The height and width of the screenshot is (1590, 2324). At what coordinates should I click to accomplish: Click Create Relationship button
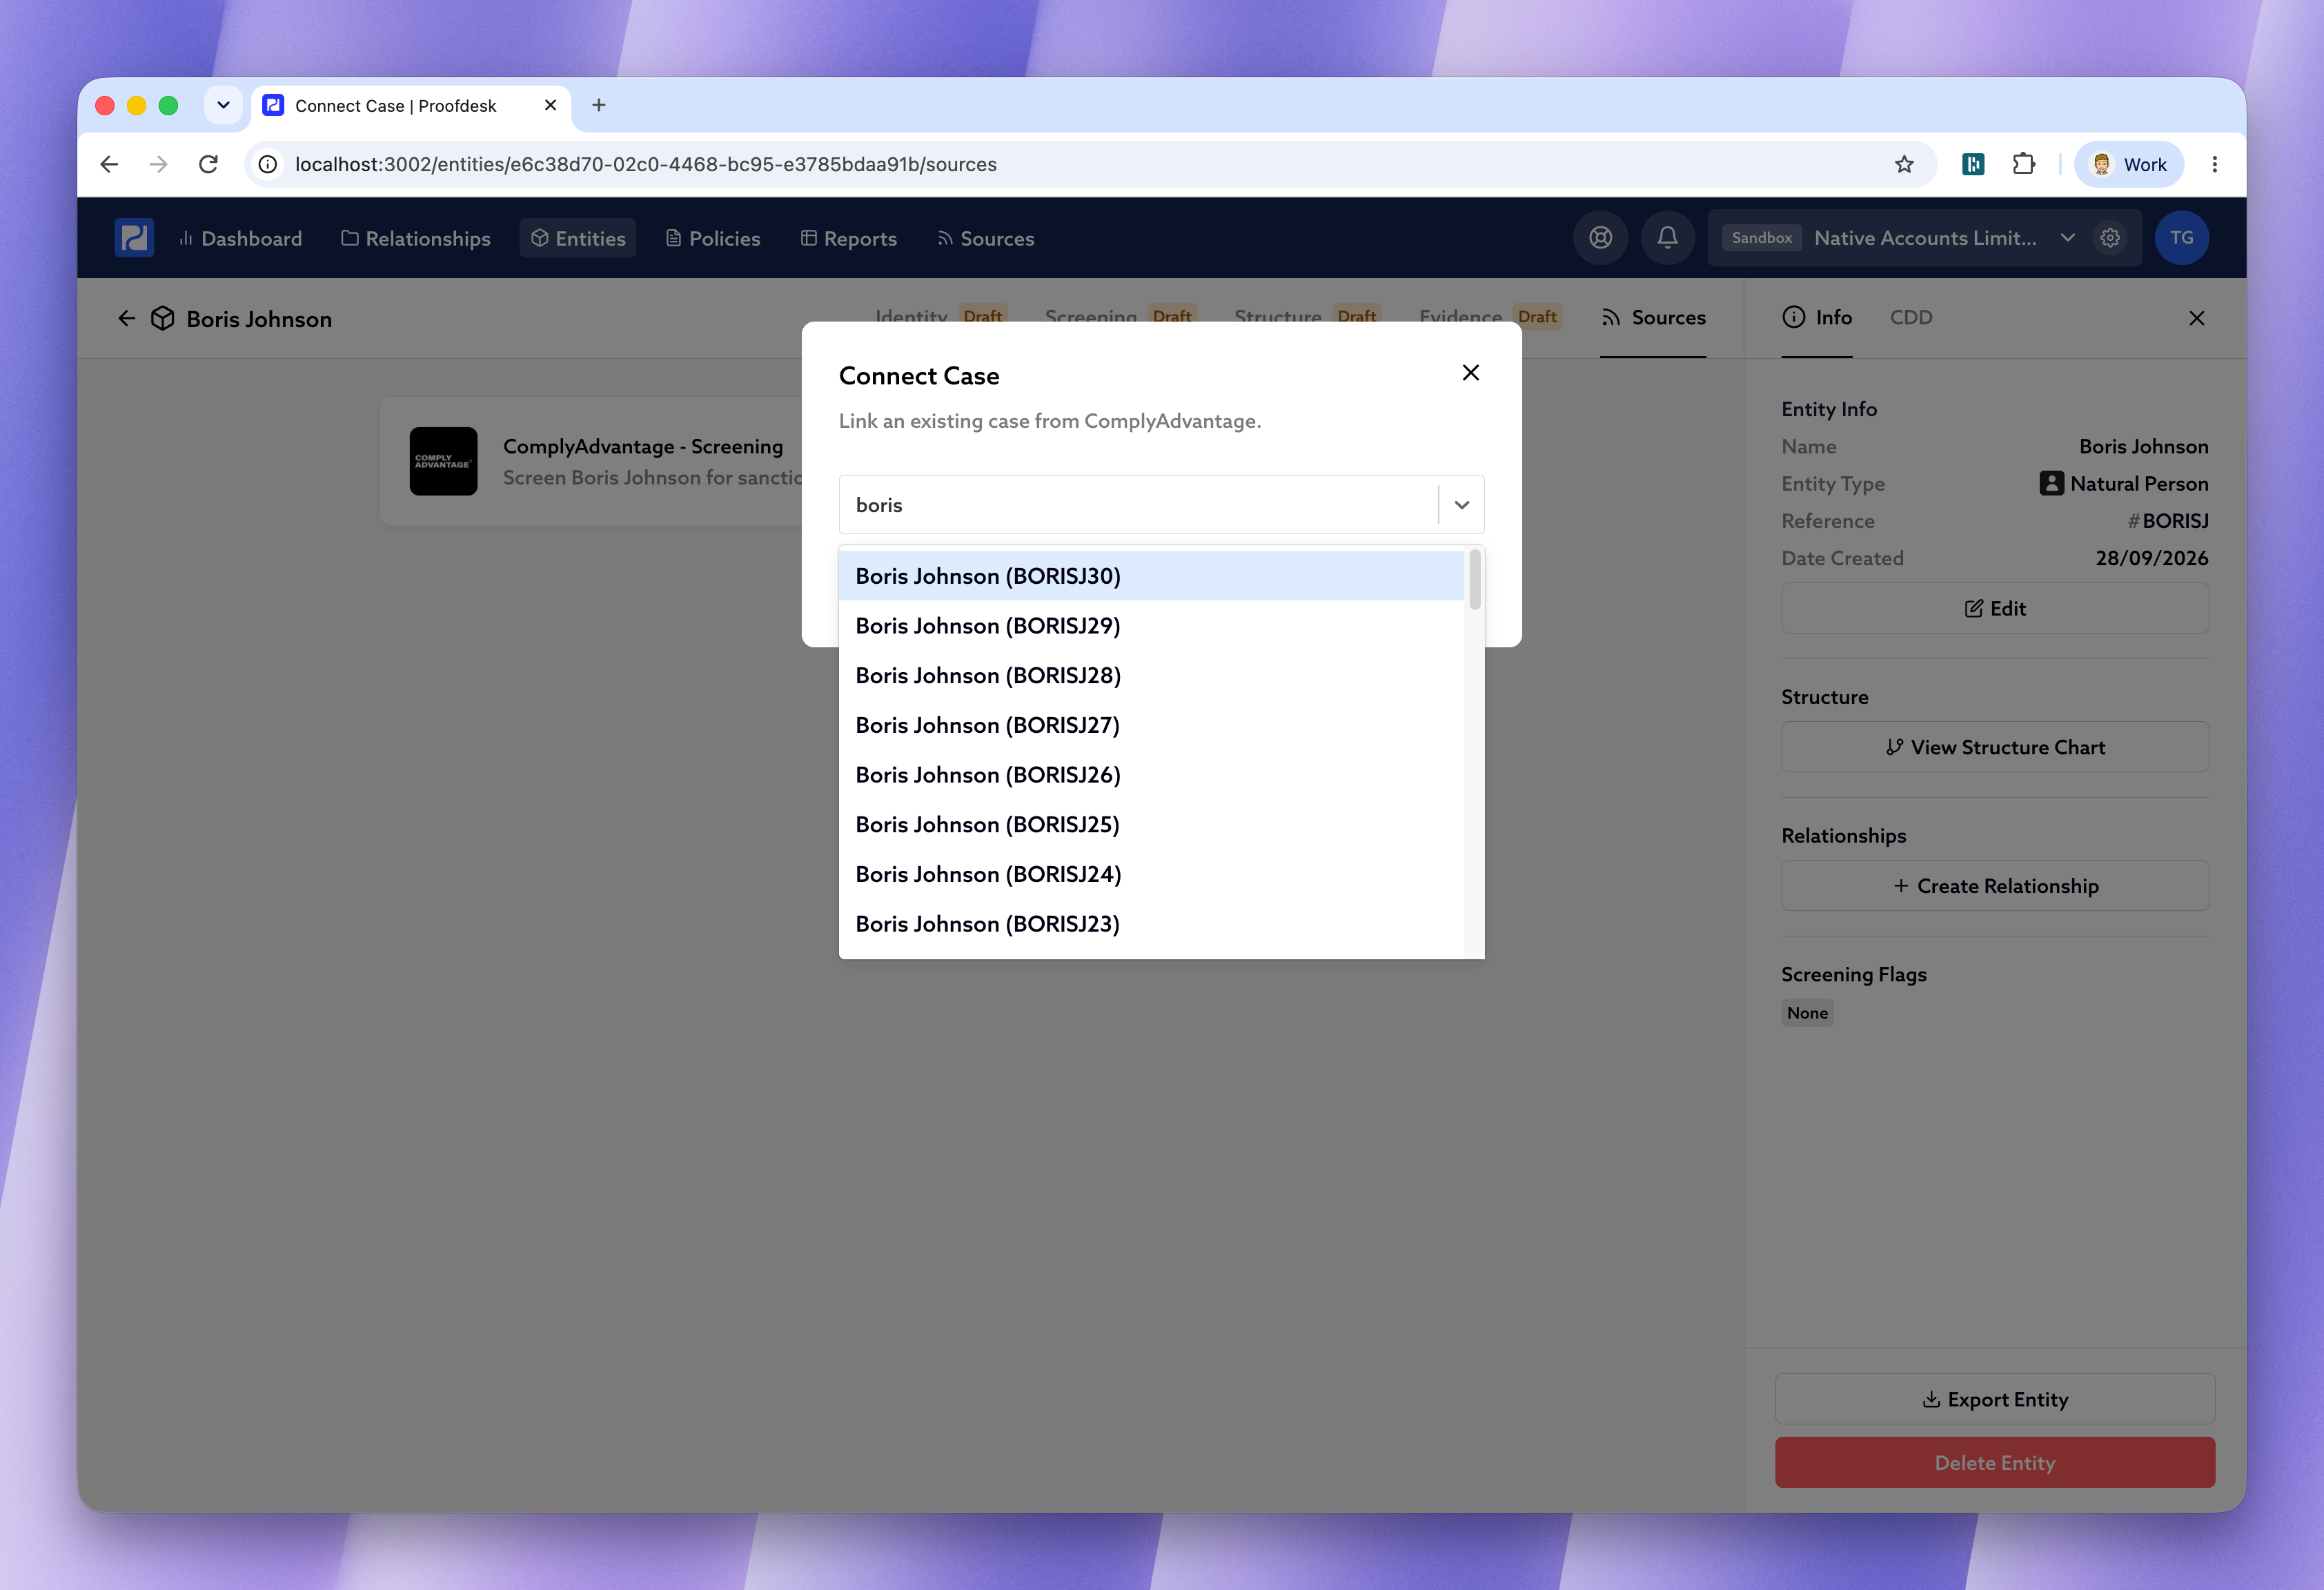[x=1995, y=886]
